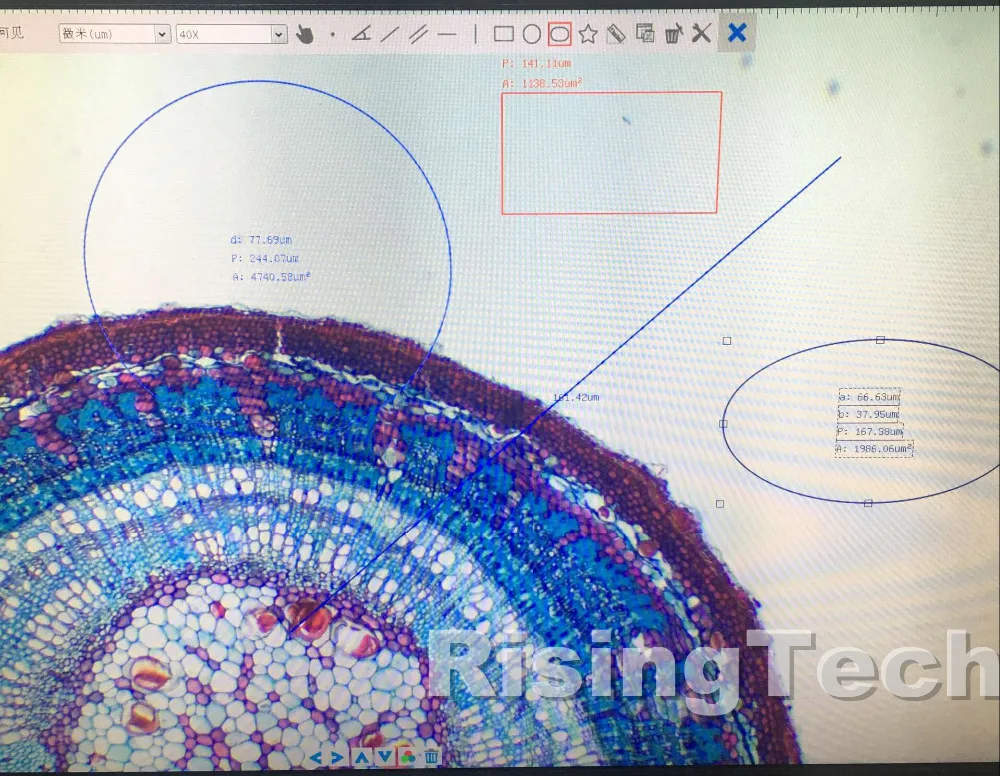This screenshot has width=1000, height=776.
Task: Click the ellipse 'a: 66.63um' label
Action: (x=869, y=397)
